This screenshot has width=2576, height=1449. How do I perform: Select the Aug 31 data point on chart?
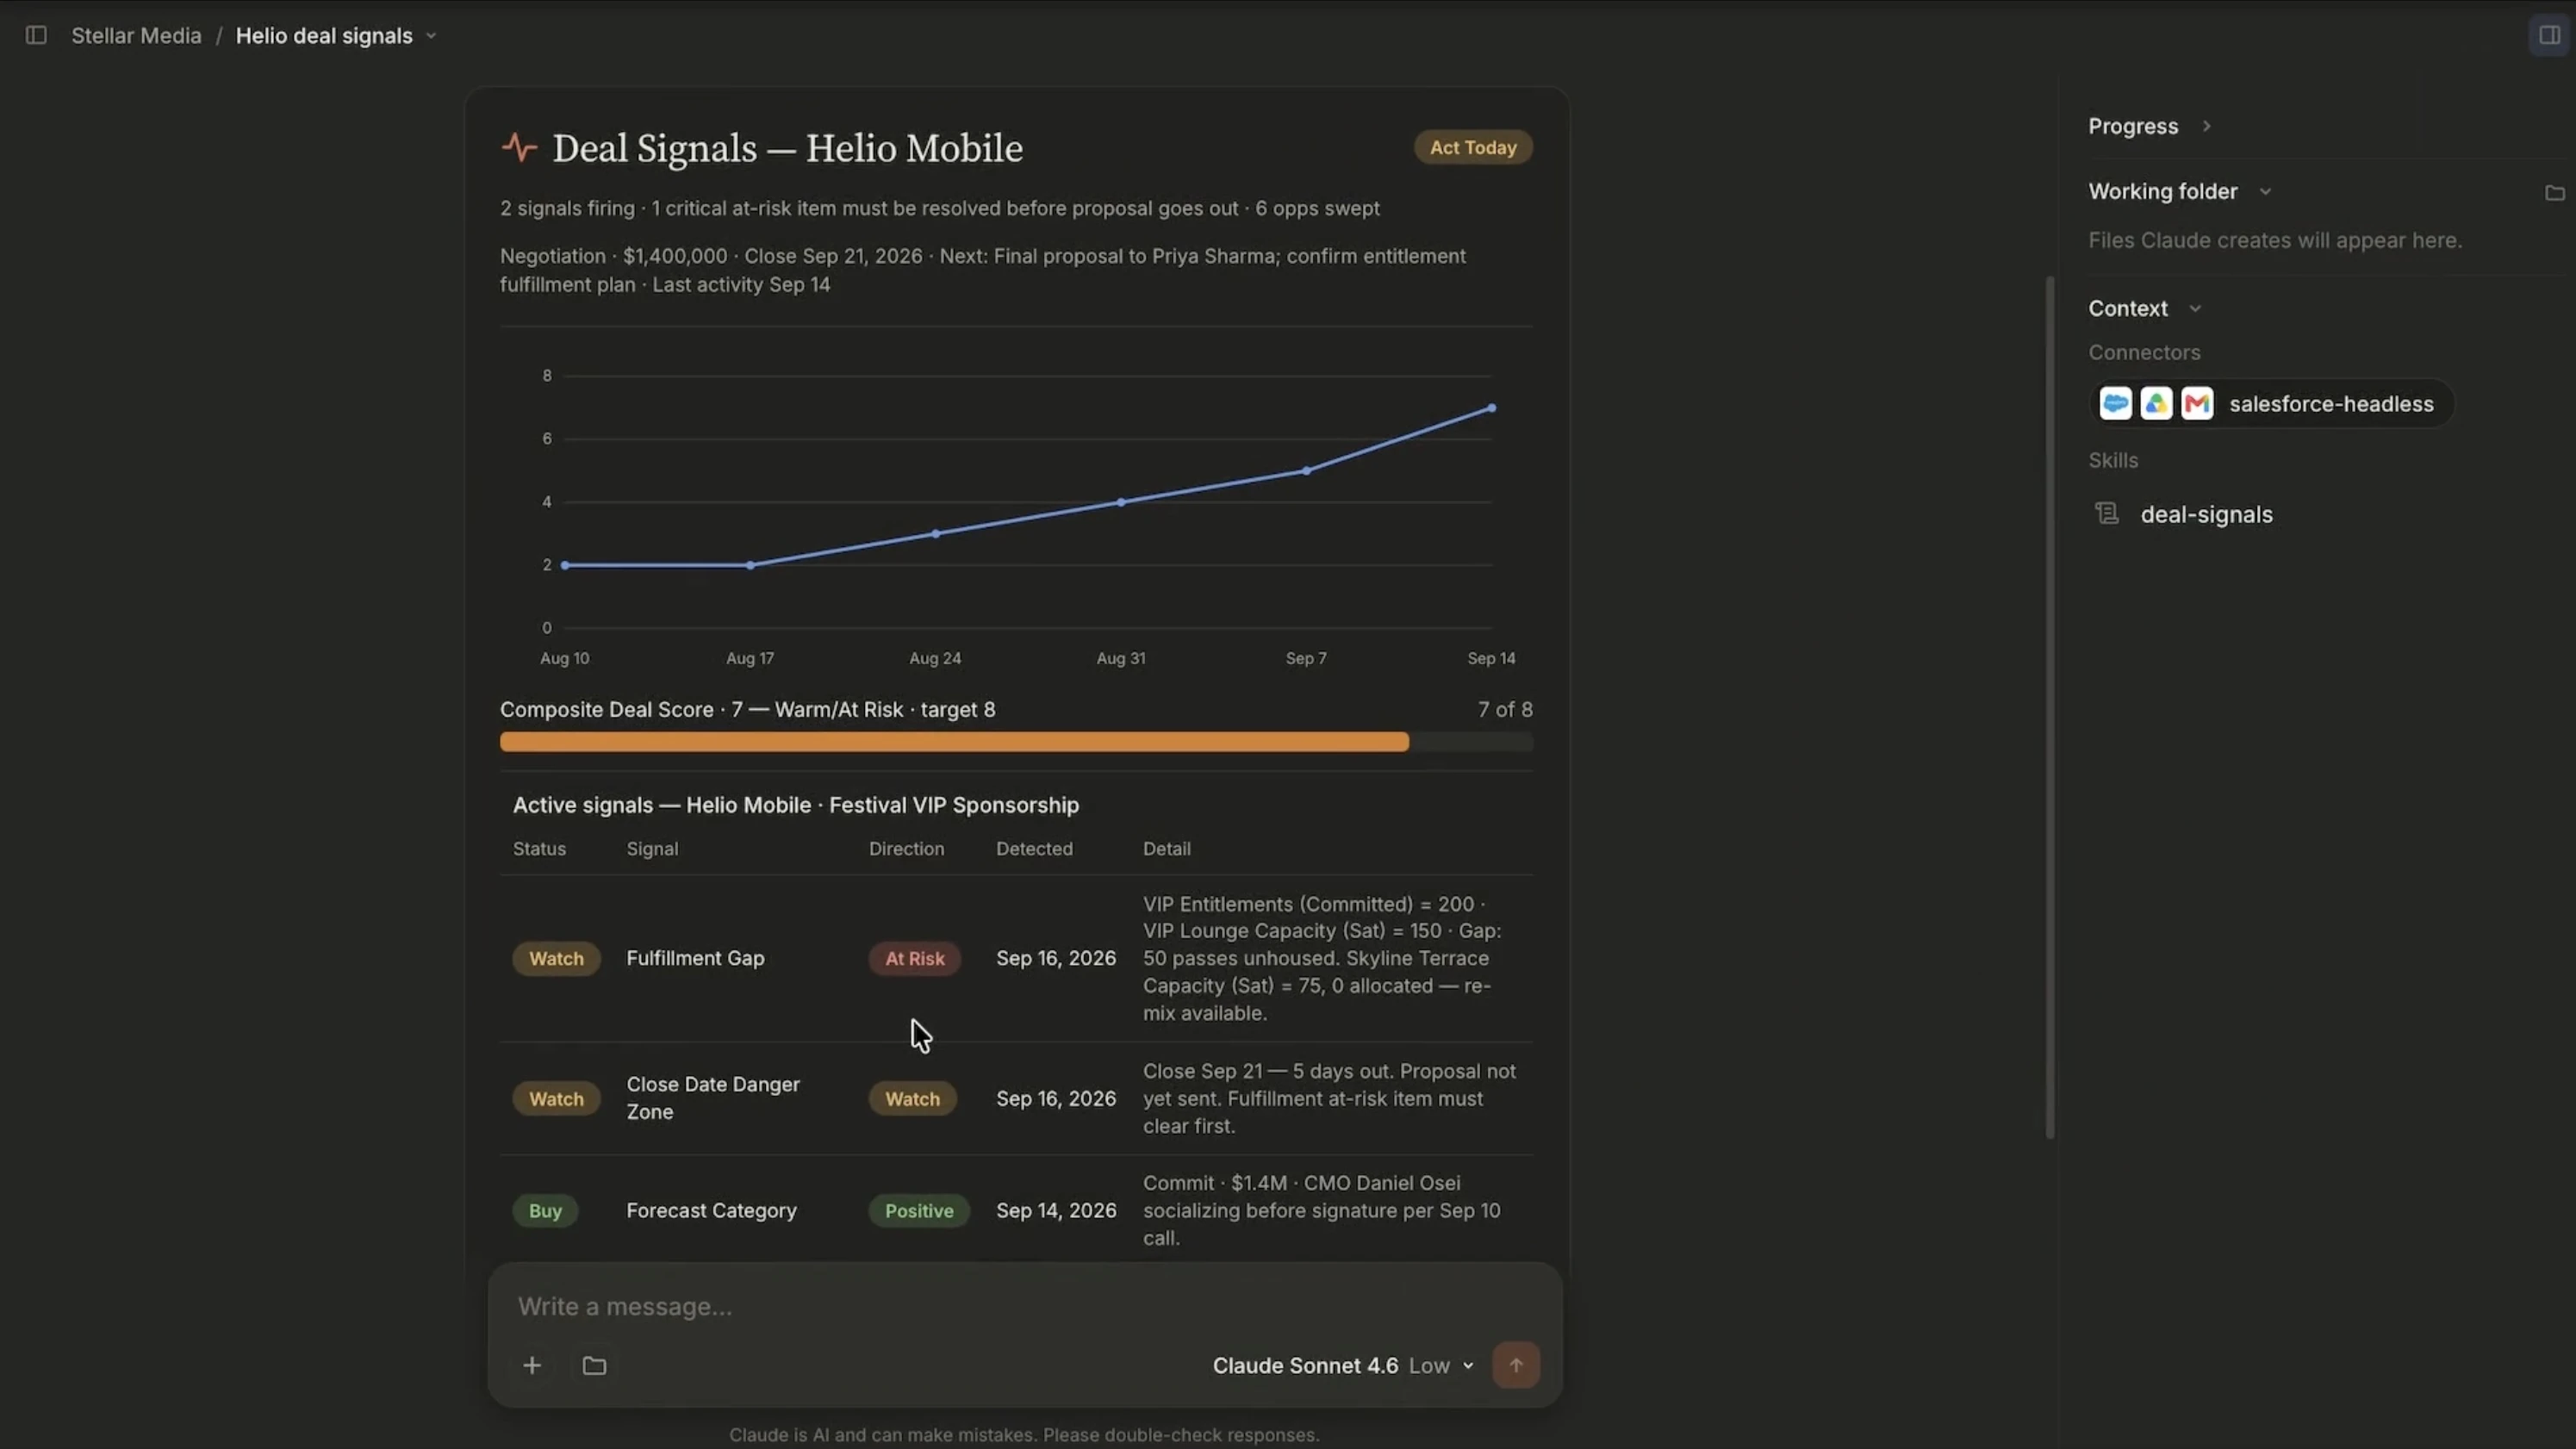click(1121, 502)
